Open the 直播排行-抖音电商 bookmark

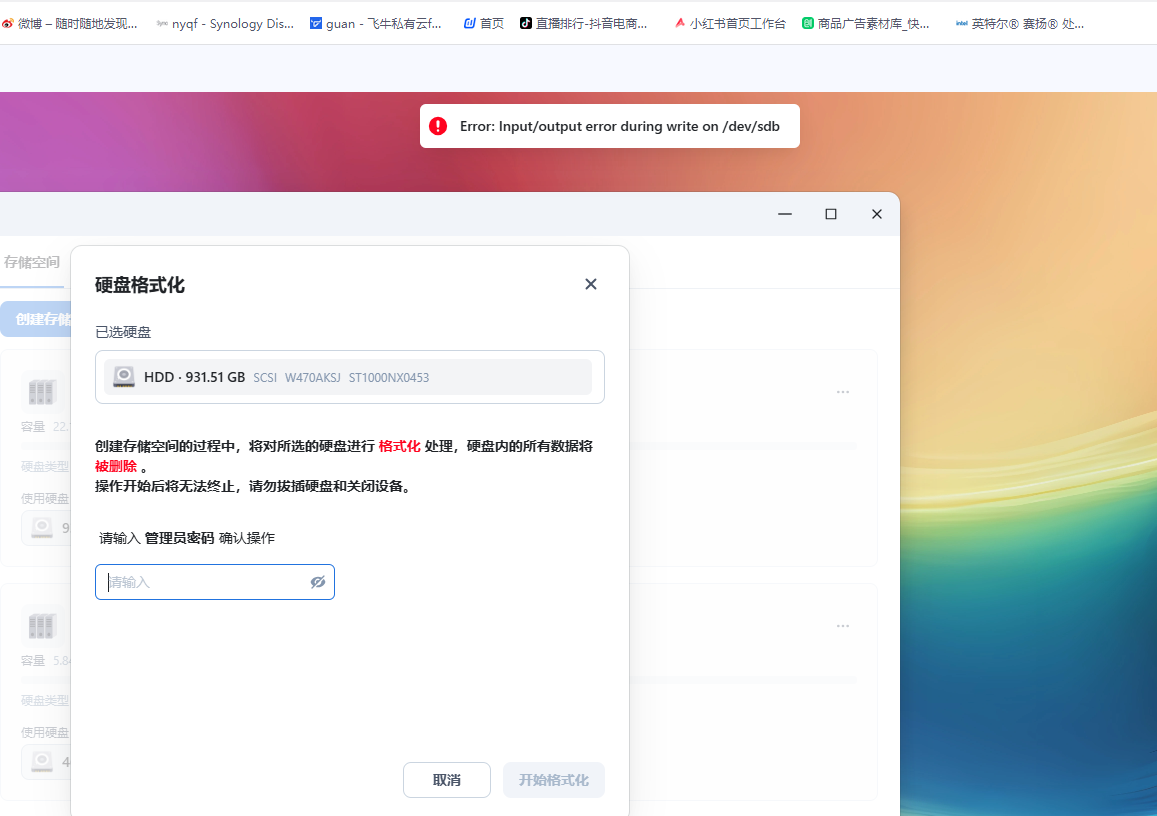click(584, 24)
